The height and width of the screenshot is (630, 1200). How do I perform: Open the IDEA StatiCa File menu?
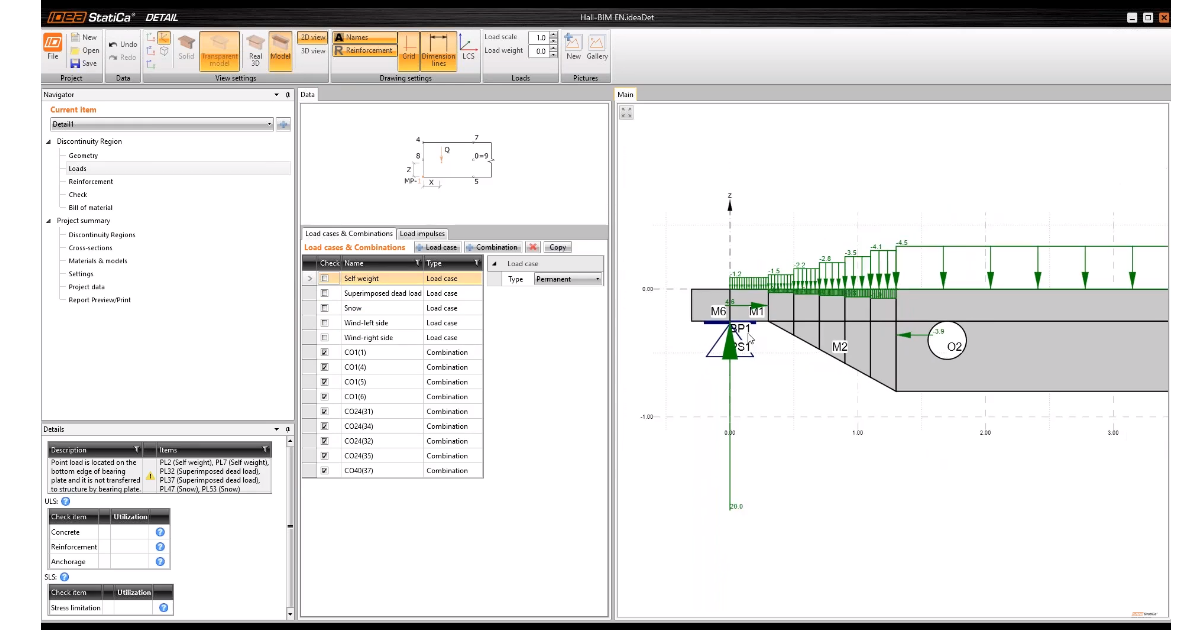click(x=52, y=47)
